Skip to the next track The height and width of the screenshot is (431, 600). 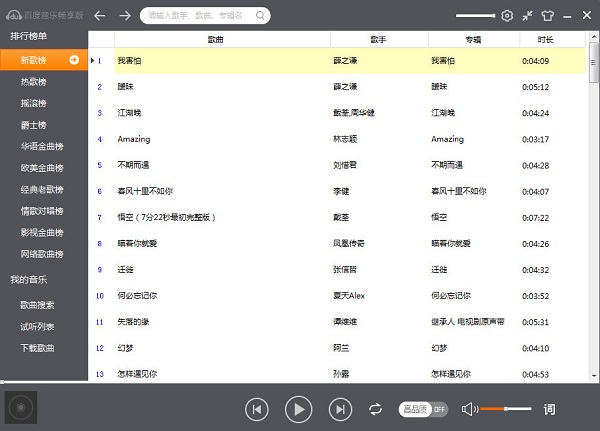click(341, 408)
